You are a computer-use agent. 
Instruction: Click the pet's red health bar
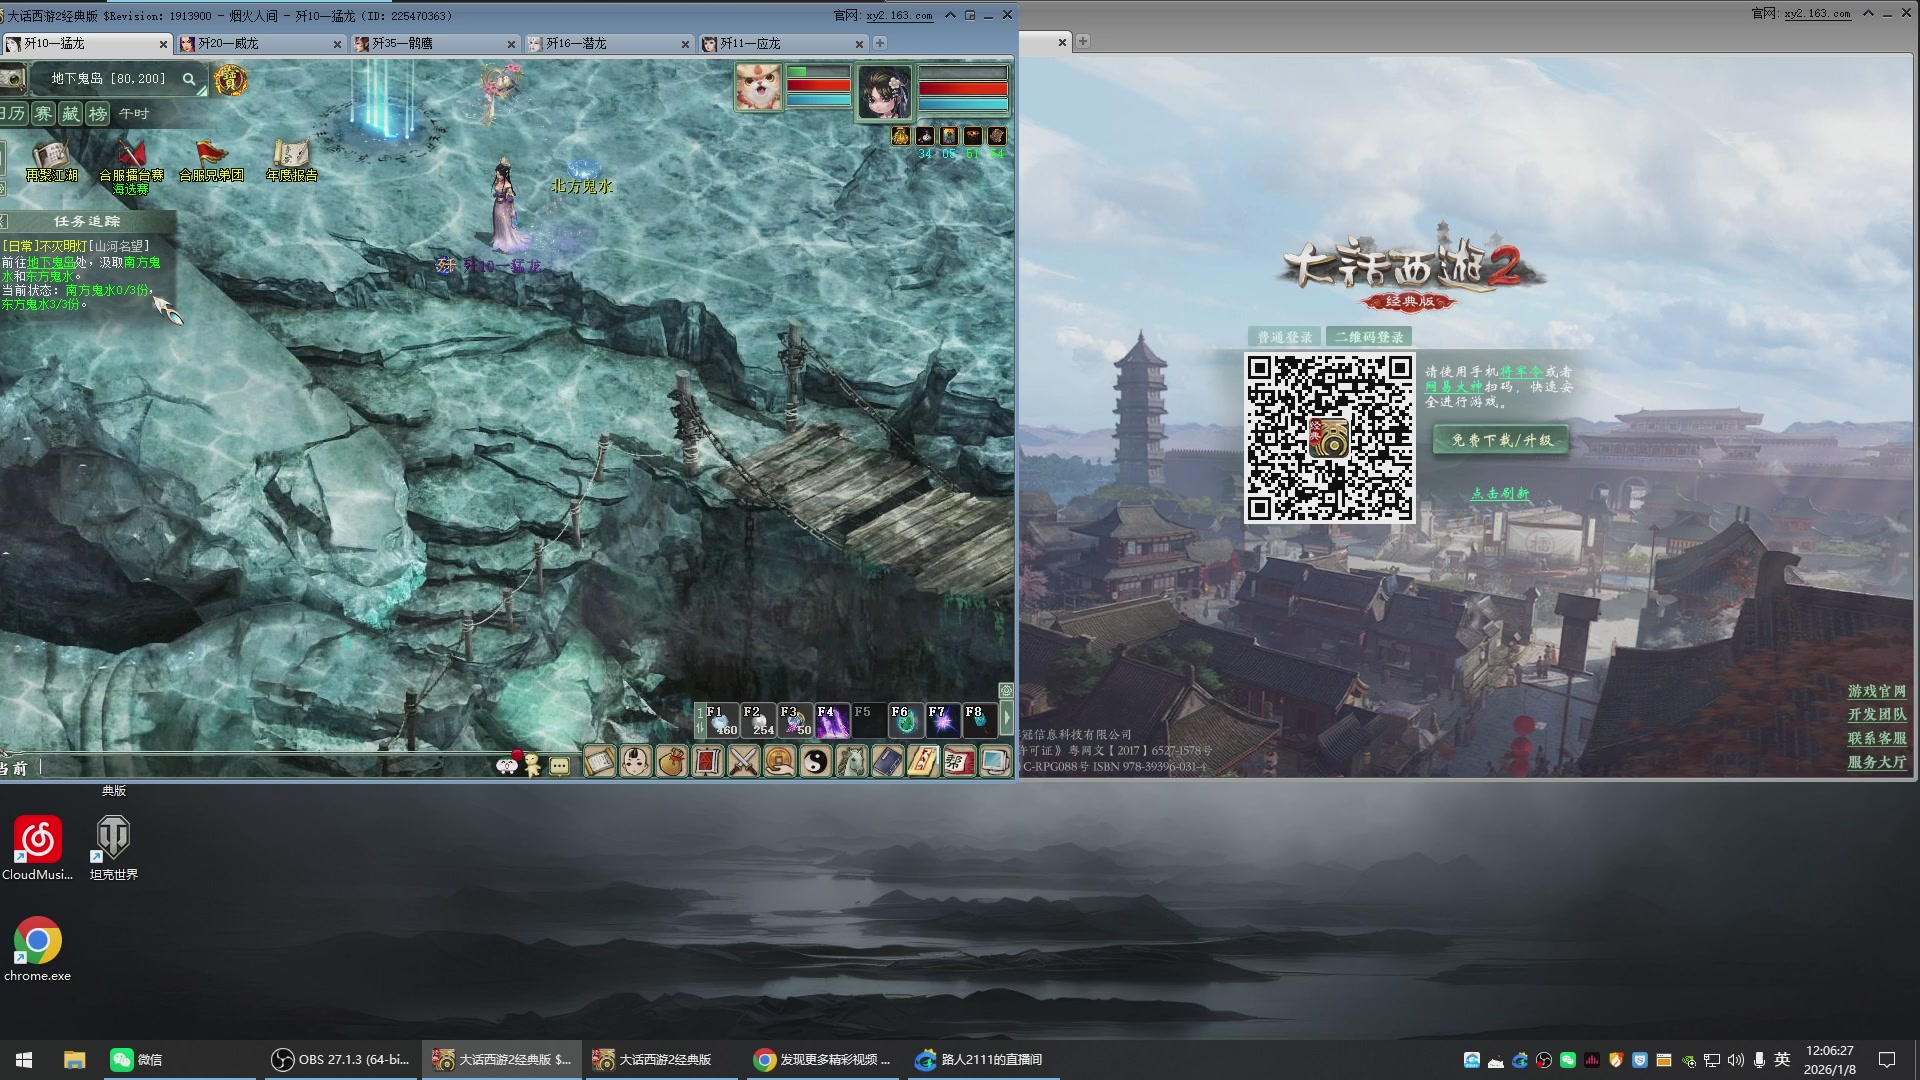tap(818, 86)
